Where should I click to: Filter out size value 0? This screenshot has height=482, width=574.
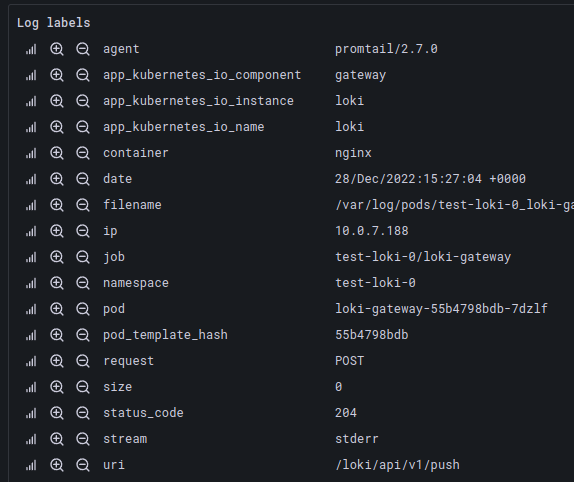pos(83,387)
